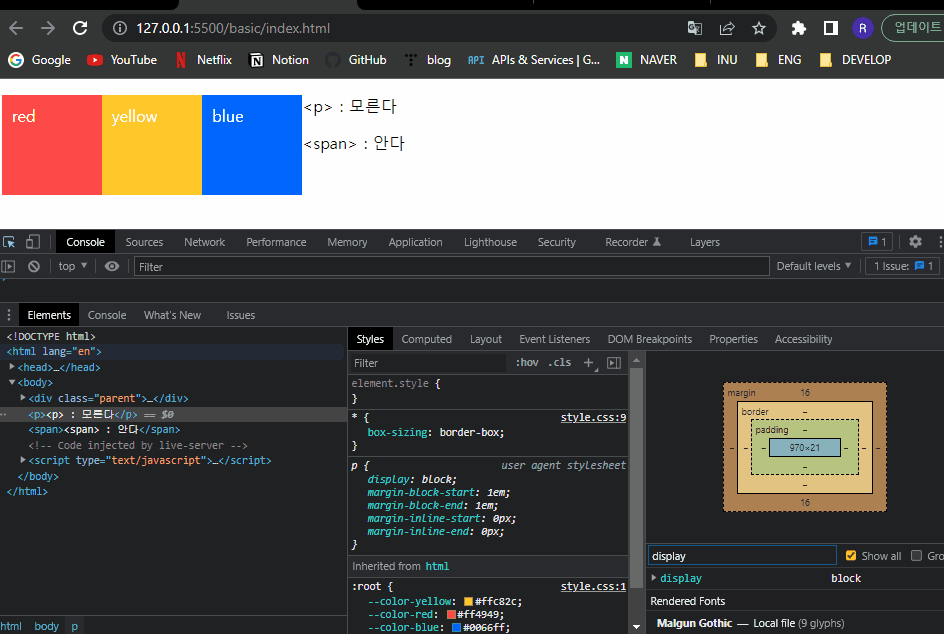
Task: Activate the inspect element picker
Action: point(9,242)
